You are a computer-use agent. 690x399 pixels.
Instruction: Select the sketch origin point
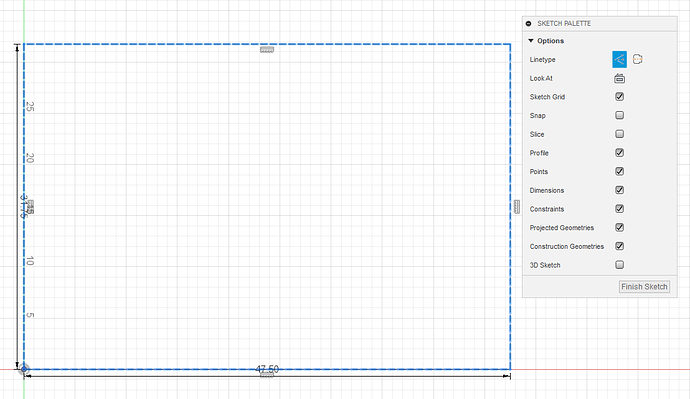click(24, 369)
